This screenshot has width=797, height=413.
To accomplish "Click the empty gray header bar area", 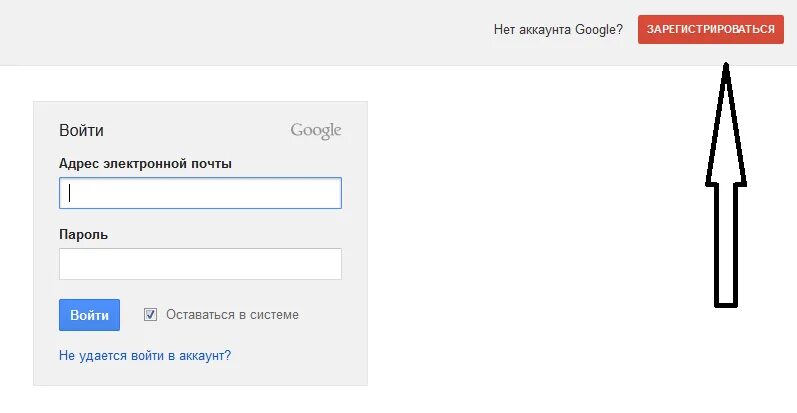I will 244,31.
